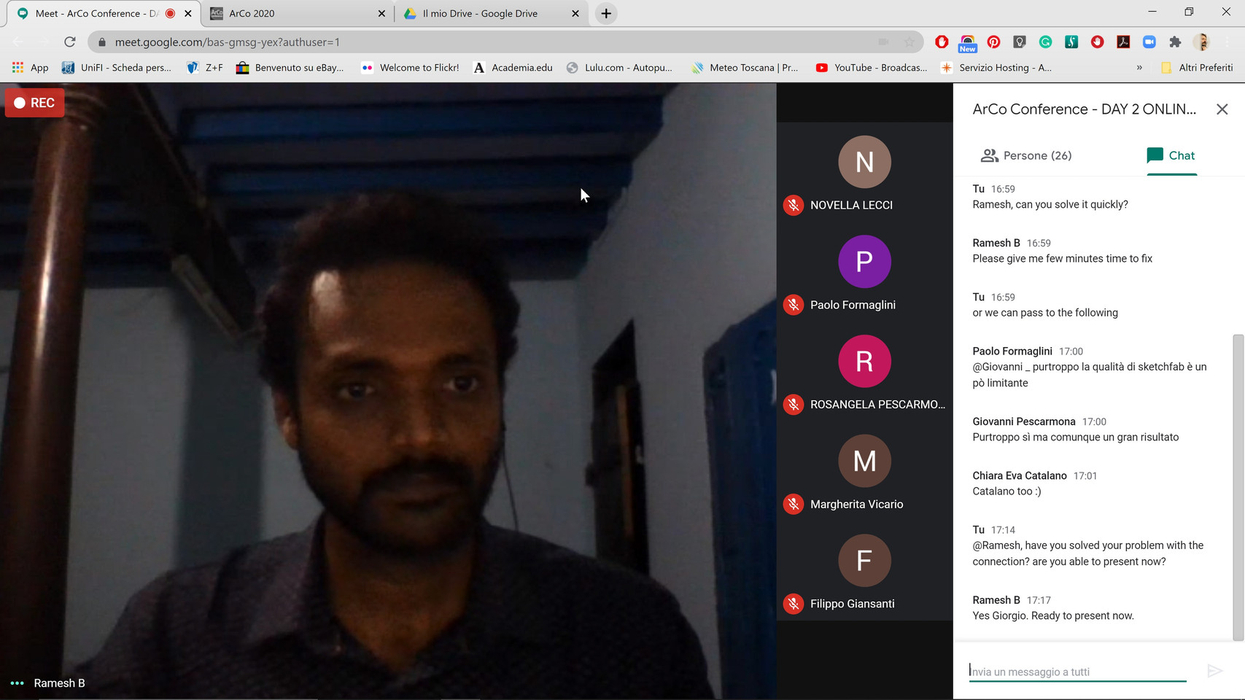
Task: Click 'Purtroppo sì ma comunque un gran risultato'
Action: [1075, 437]
